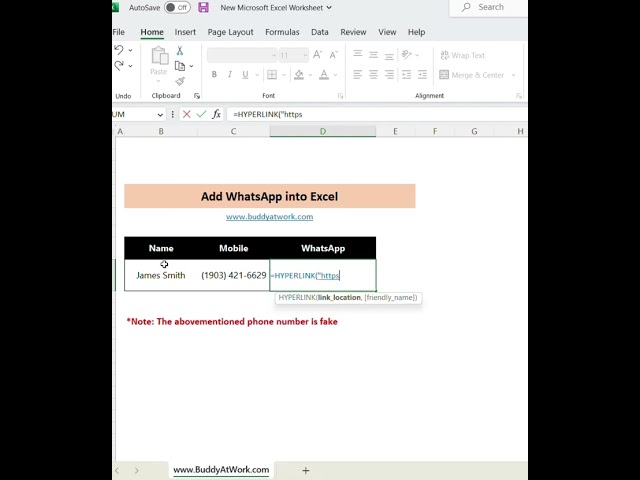Click the Cut scissors icon

pyautogui.click(x=180, y=51)
